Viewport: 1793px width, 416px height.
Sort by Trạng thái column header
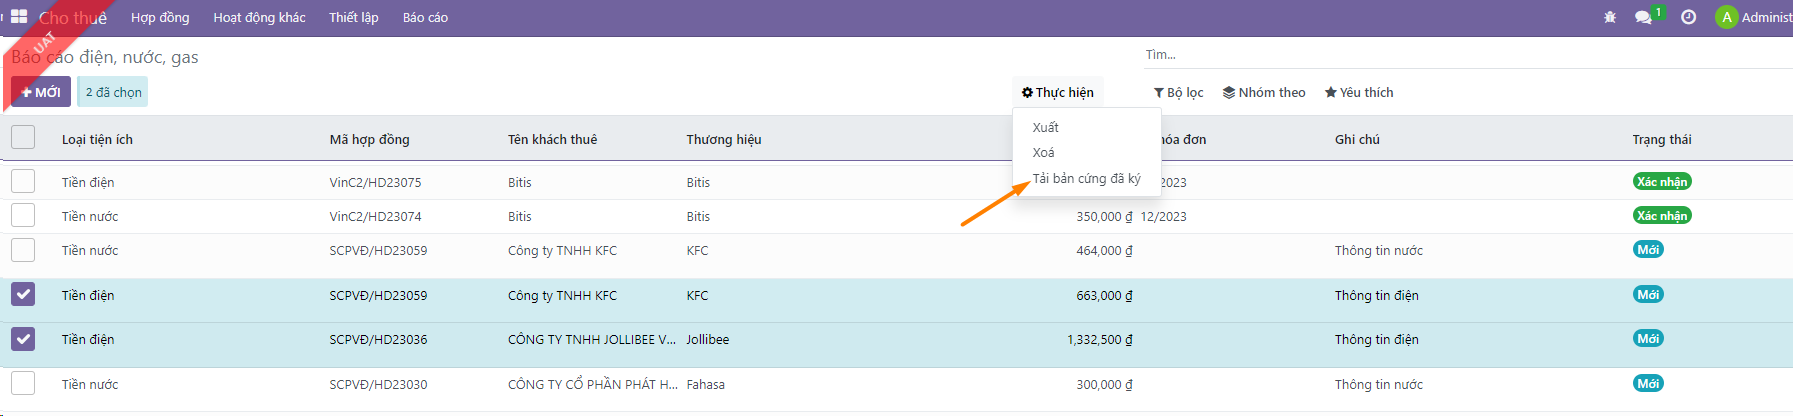click(1662, 139)
